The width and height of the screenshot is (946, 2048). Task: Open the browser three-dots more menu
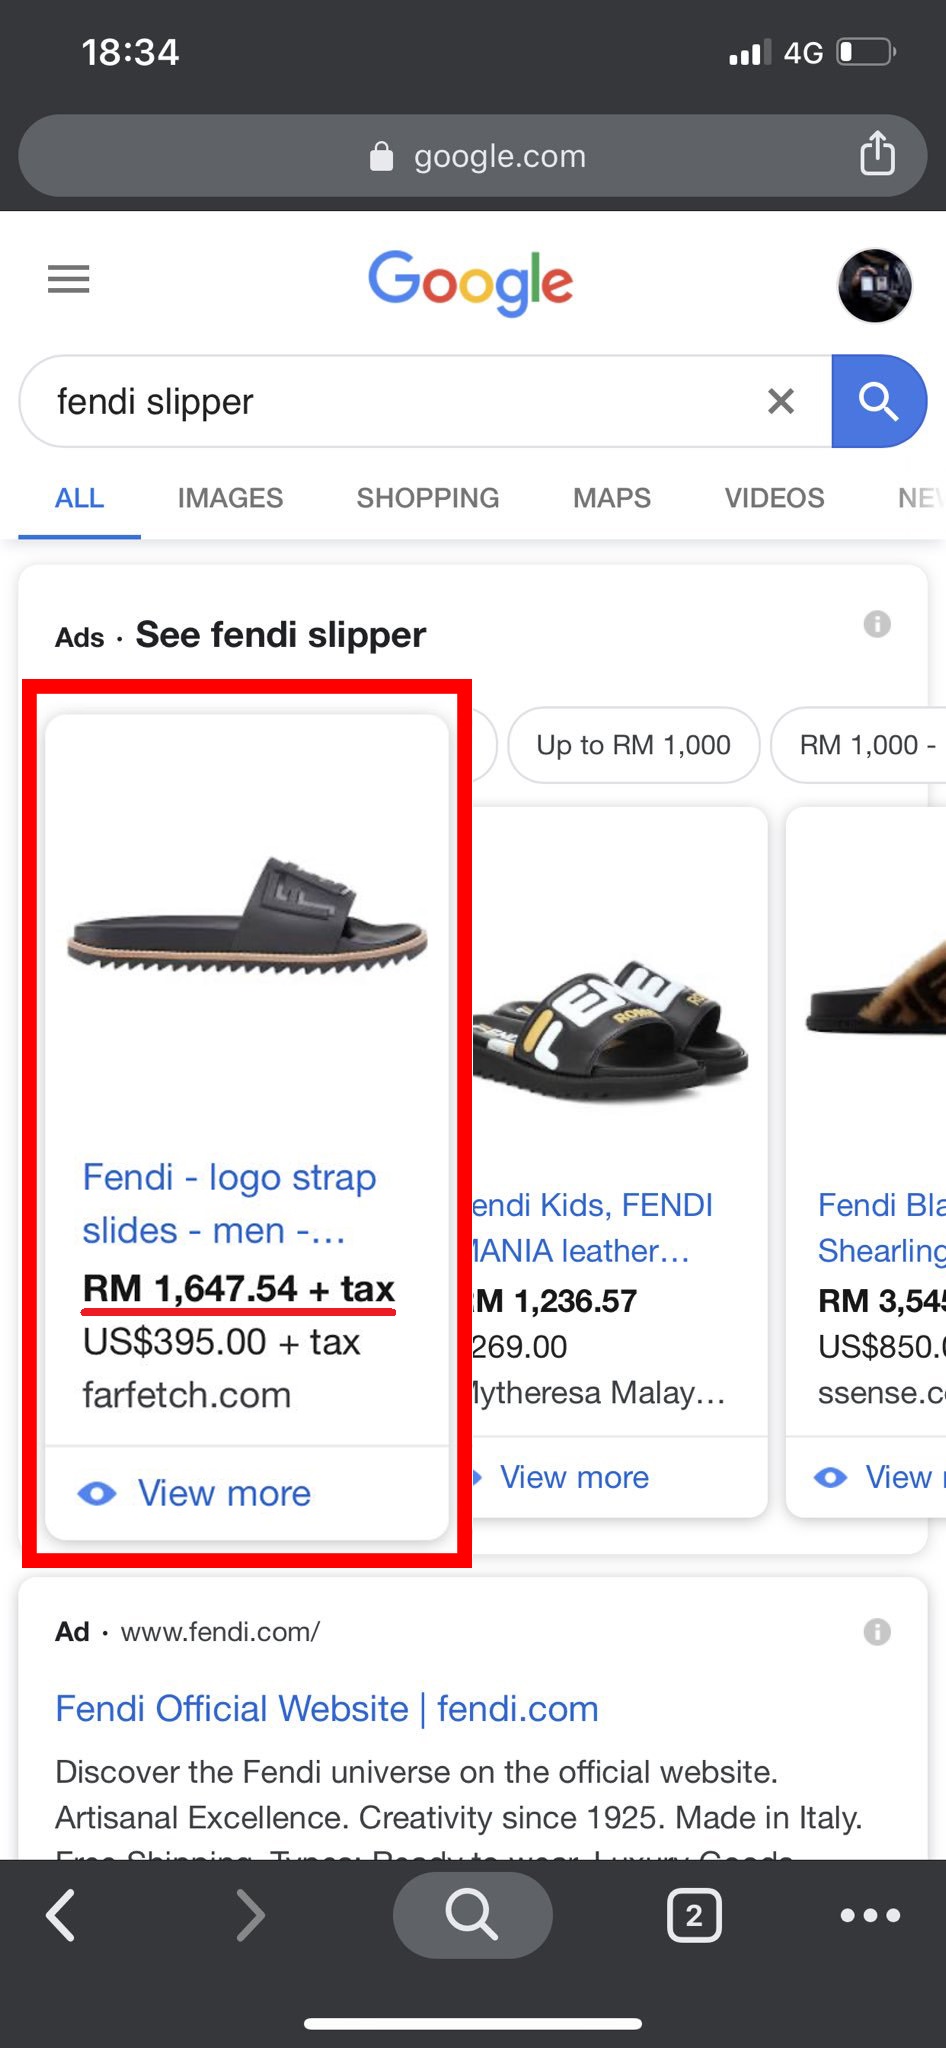[870, 1915]
